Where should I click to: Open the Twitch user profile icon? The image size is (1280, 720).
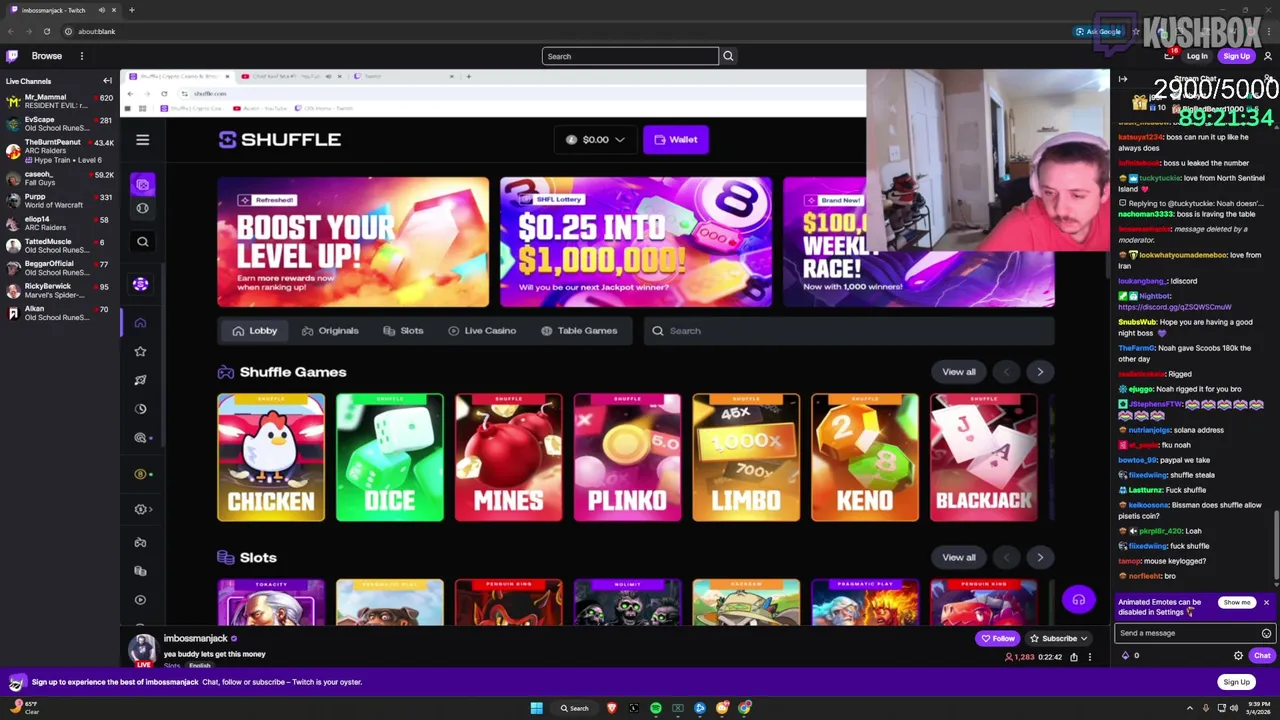[1268, 56]
